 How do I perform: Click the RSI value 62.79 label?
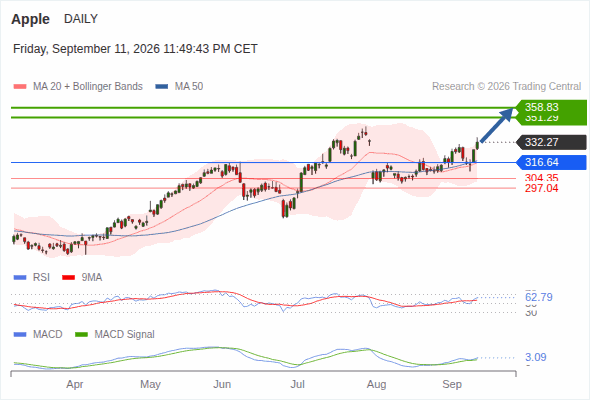pos(539,297)
